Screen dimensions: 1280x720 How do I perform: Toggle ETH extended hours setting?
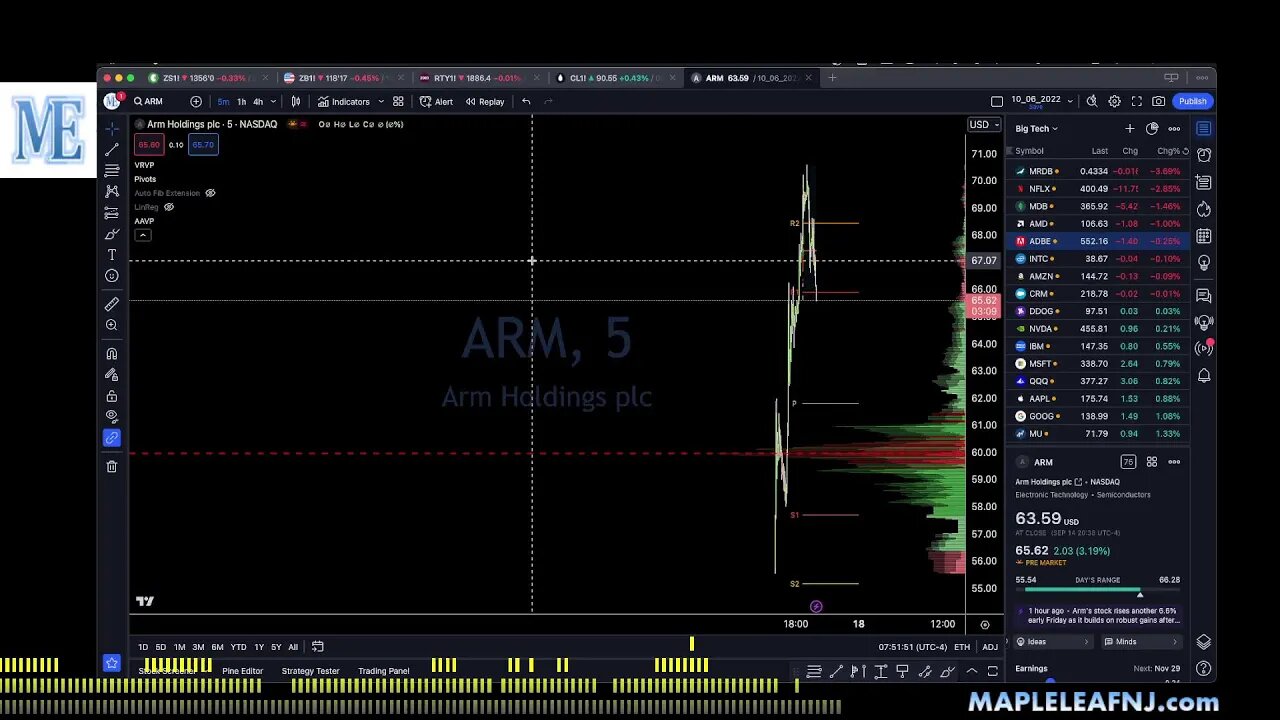pos(962,647)
